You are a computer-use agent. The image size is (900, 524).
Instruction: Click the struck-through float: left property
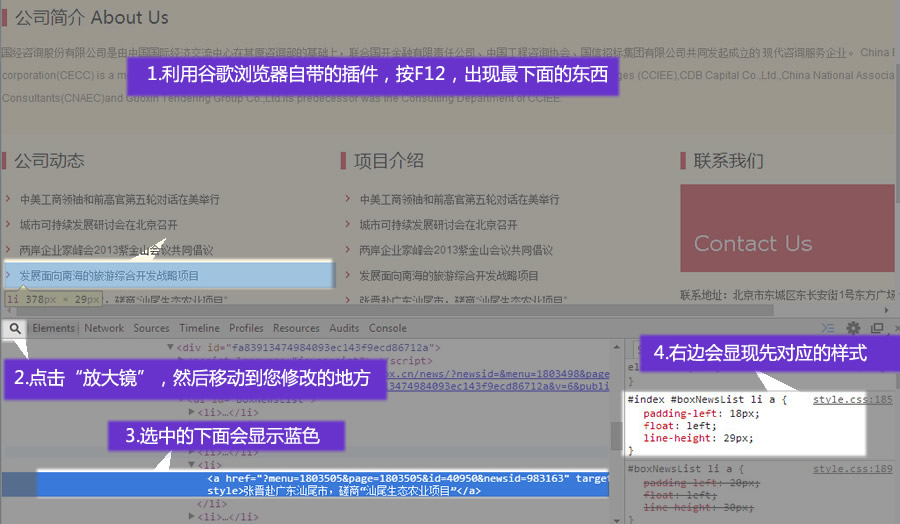680,495
